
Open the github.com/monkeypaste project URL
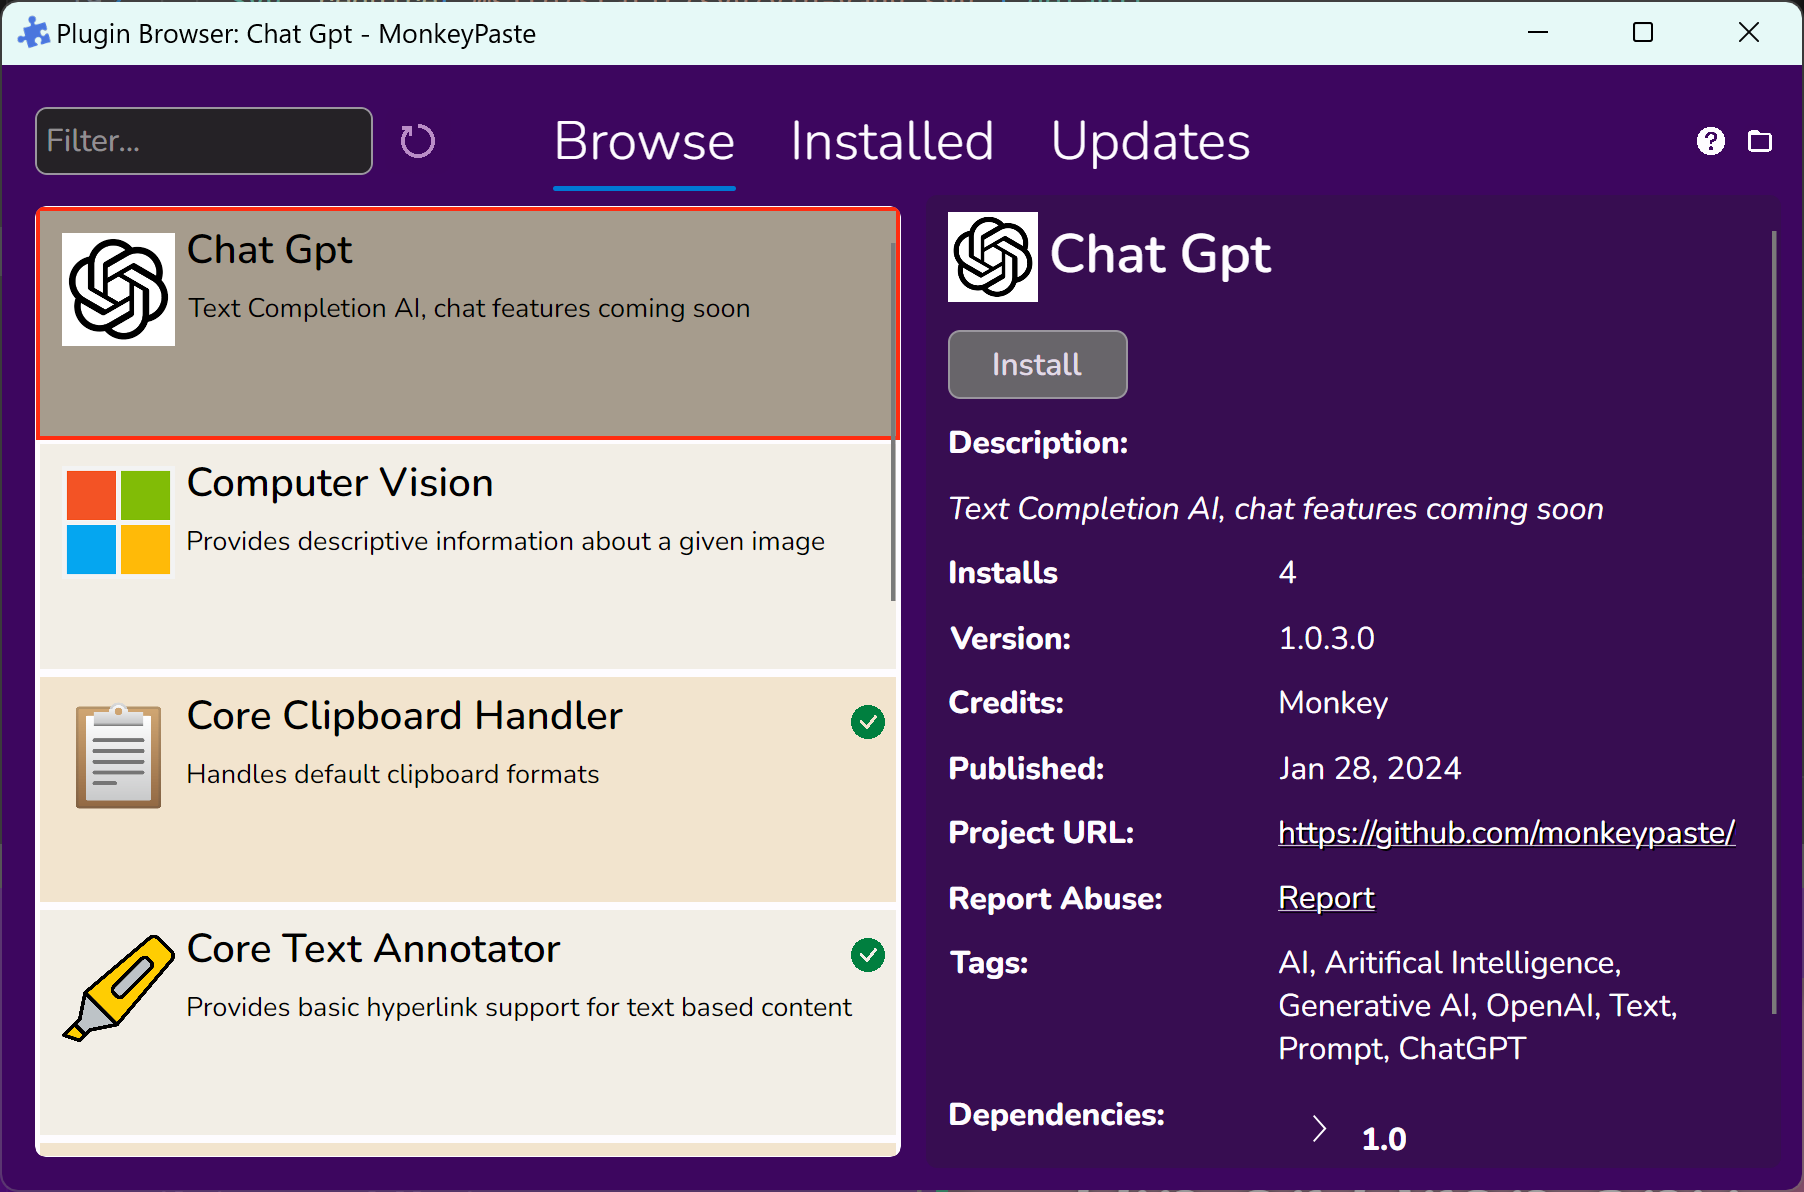[1506, 833]
